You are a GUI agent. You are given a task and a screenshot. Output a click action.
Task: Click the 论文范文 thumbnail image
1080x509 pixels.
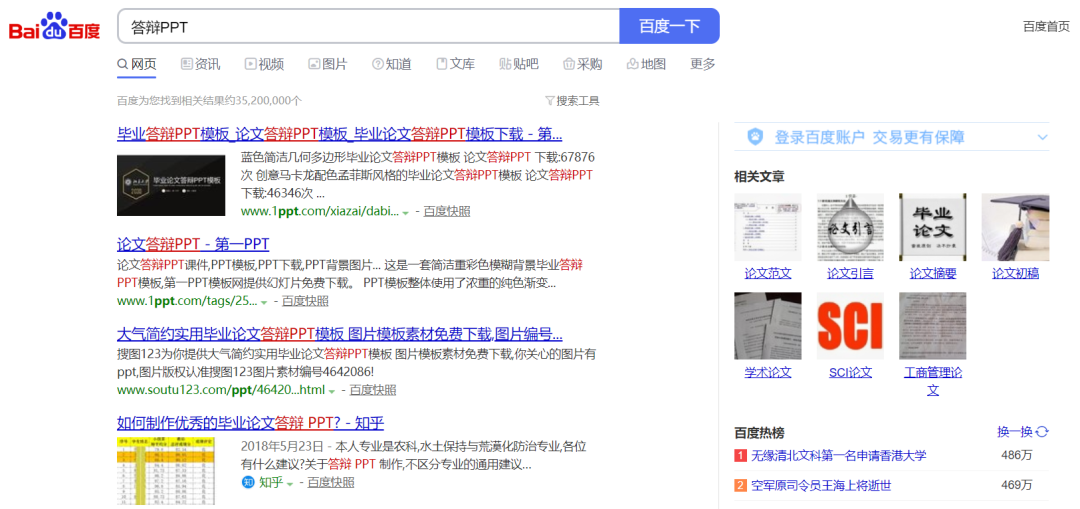click(x=768, y=227)
